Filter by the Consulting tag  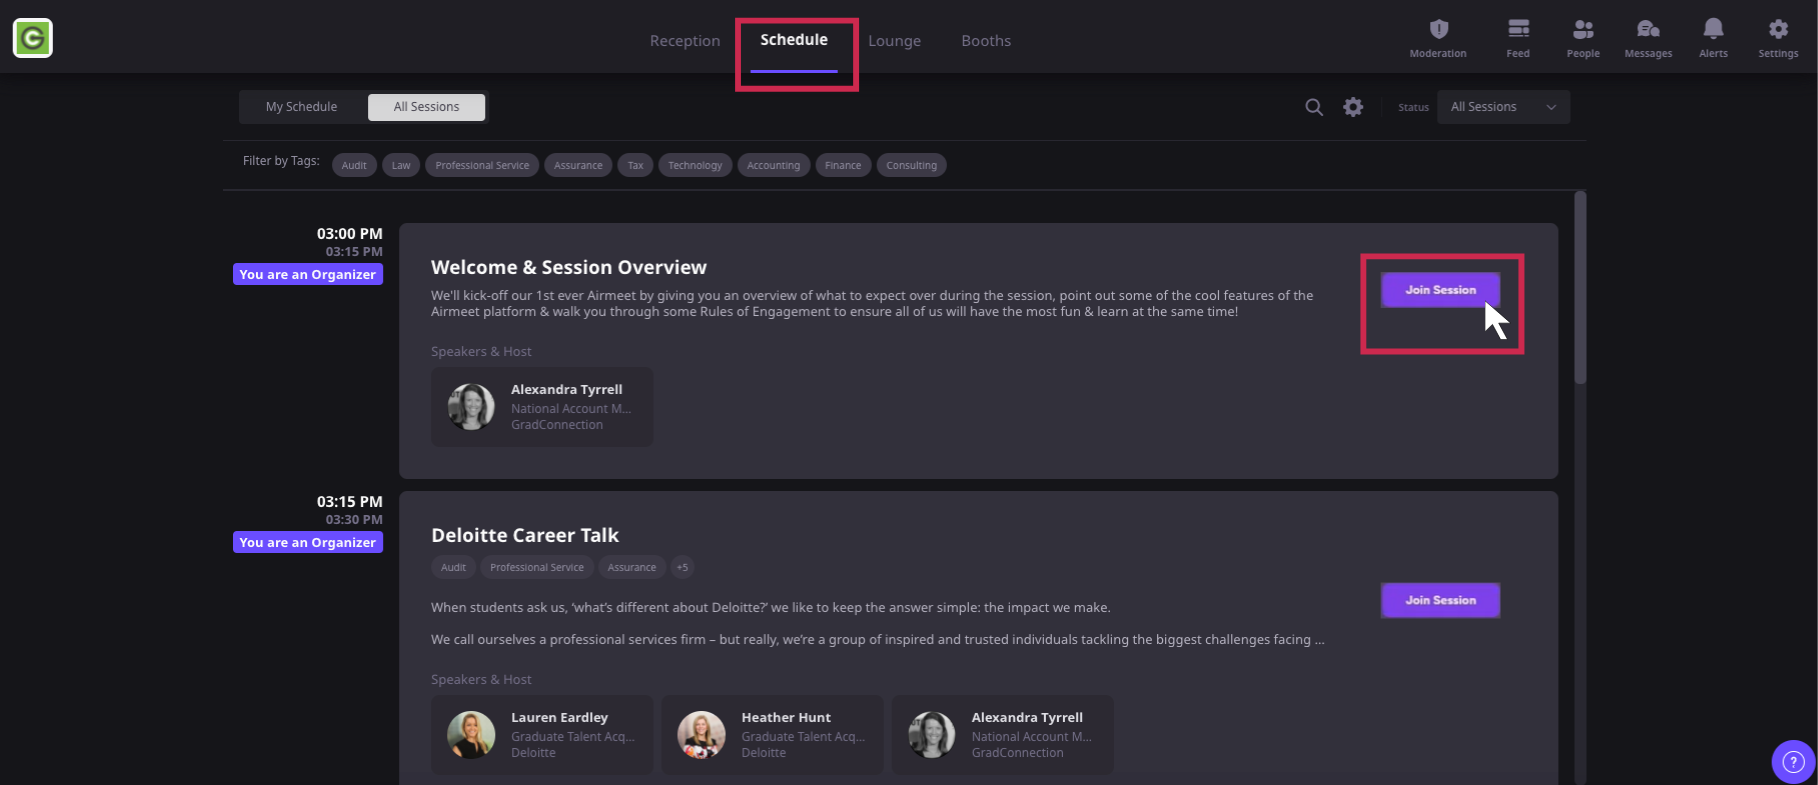(911, 165)
